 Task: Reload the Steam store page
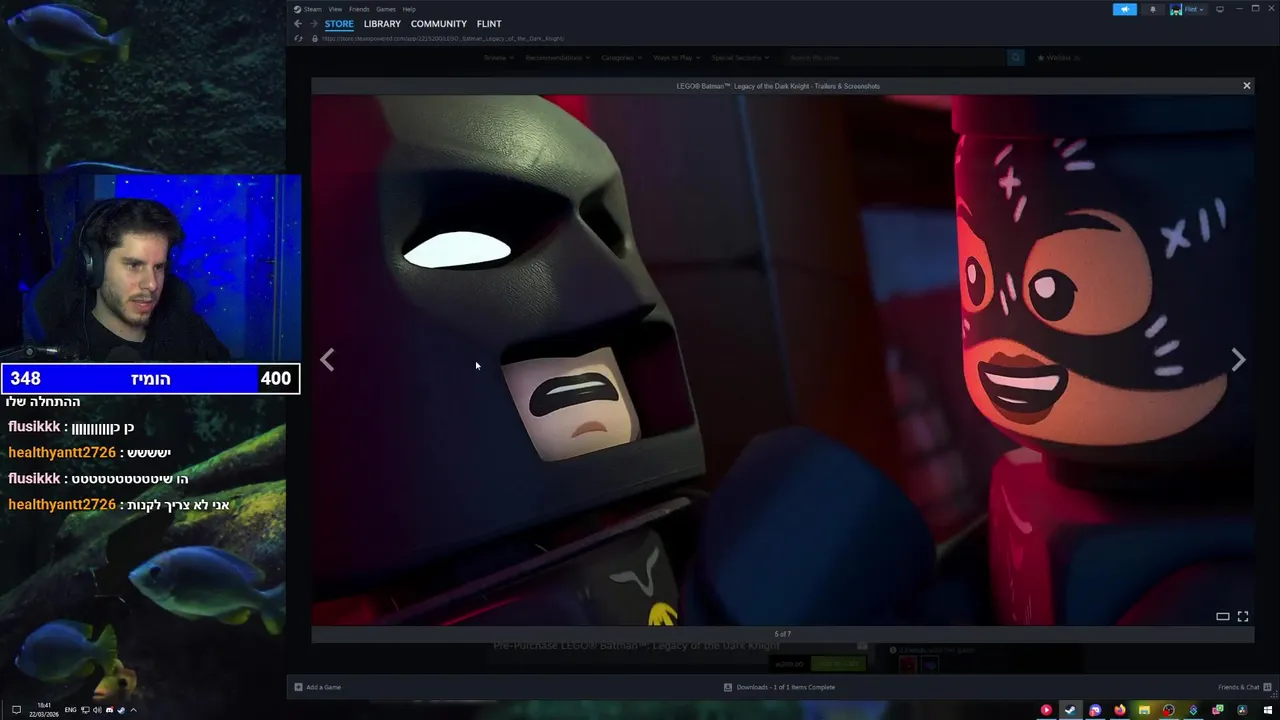[298, 39]
